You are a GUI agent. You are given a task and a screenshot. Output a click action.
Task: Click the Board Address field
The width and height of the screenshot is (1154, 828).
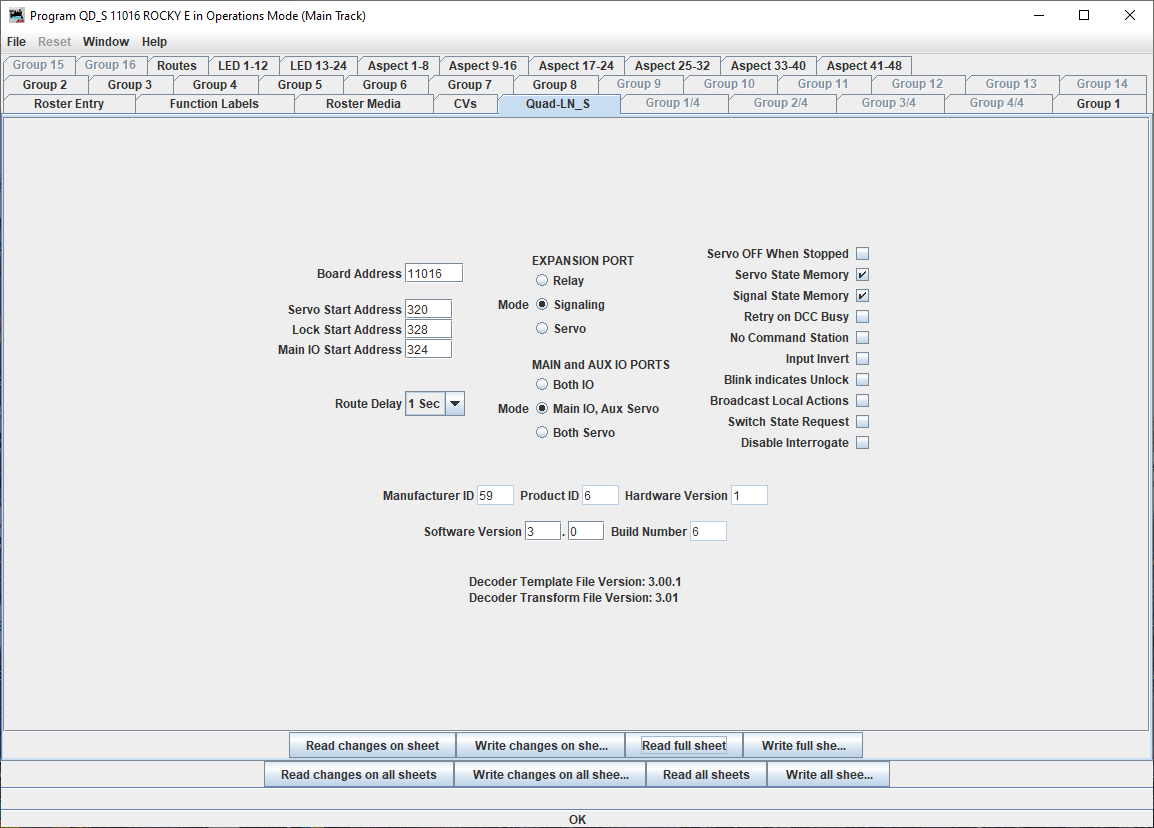[433, 274]
